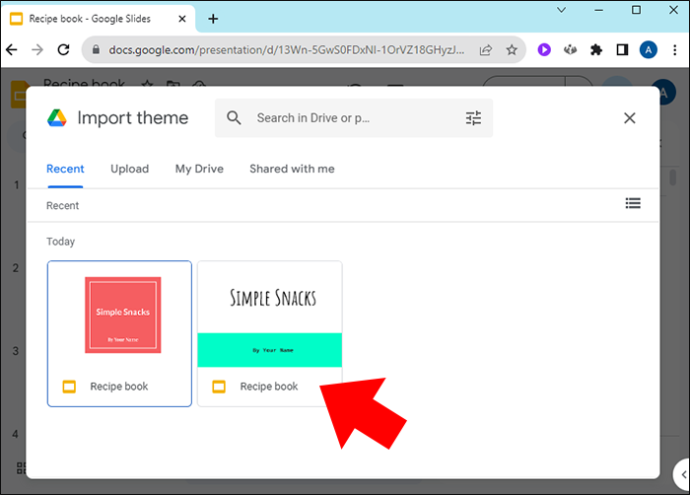Open the browser extensions puzzle icon
690x495 pixels.
point(596,50)
